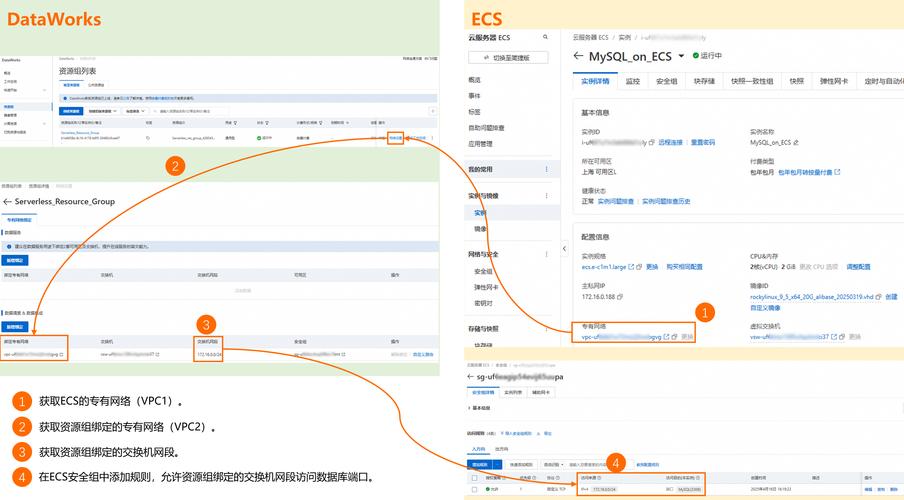The image size is (904, 500).
Task: Switch to the 安全组 tab in the ECS instance
Action: click(x=667, y=82)
